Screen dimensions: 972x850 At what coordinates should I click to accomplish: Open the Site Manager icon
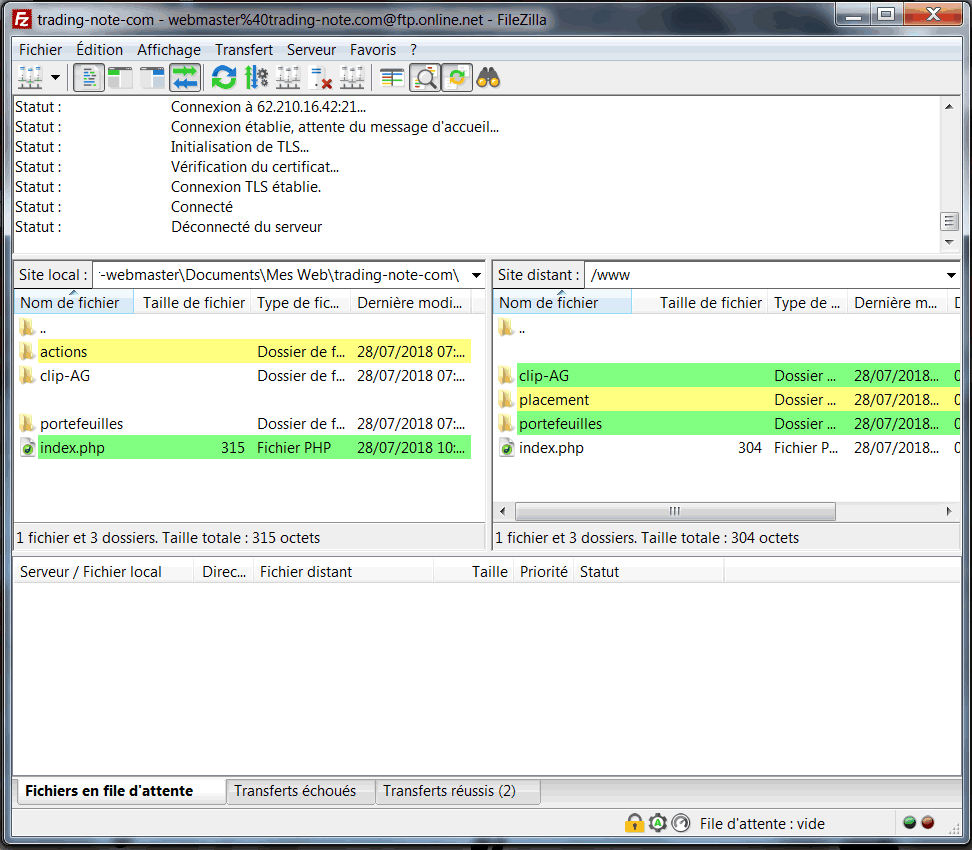(30, 78)
